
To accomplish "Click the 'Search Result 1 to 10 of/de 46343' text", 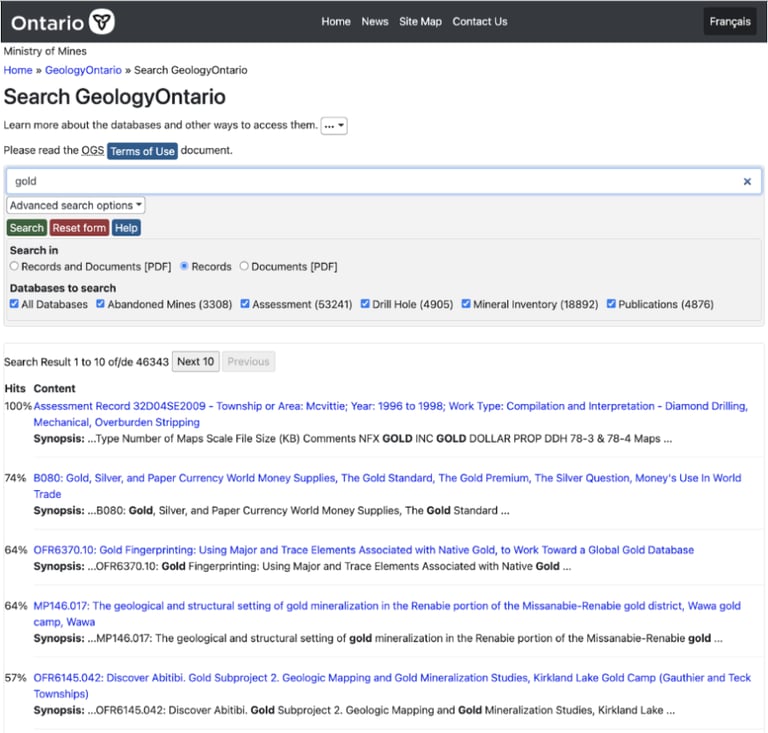I will pyautogui.click(x=86, y=362).
